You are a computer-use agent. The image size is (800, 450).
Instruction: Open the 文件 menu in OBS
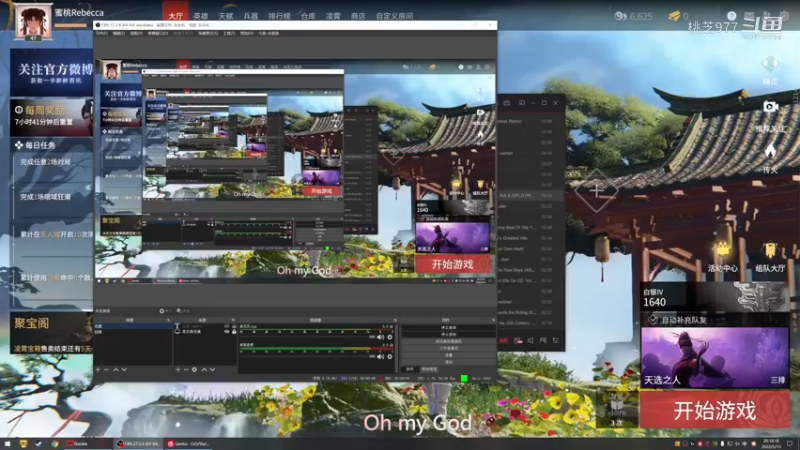(x=102, y=33)
